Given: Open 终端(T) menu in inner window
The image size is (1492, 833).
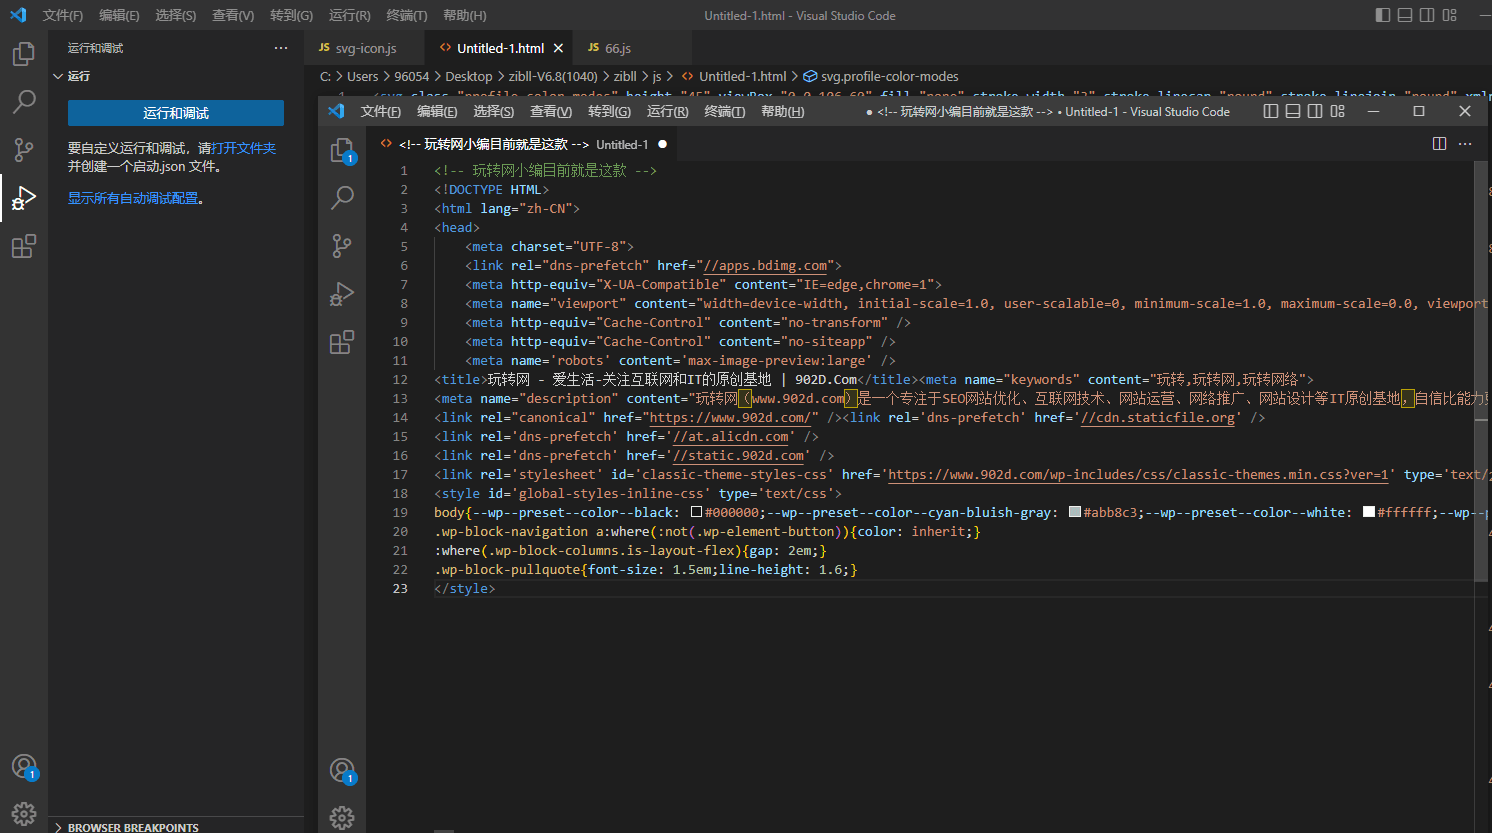Looking at the screenshot, I should (724, 111).
